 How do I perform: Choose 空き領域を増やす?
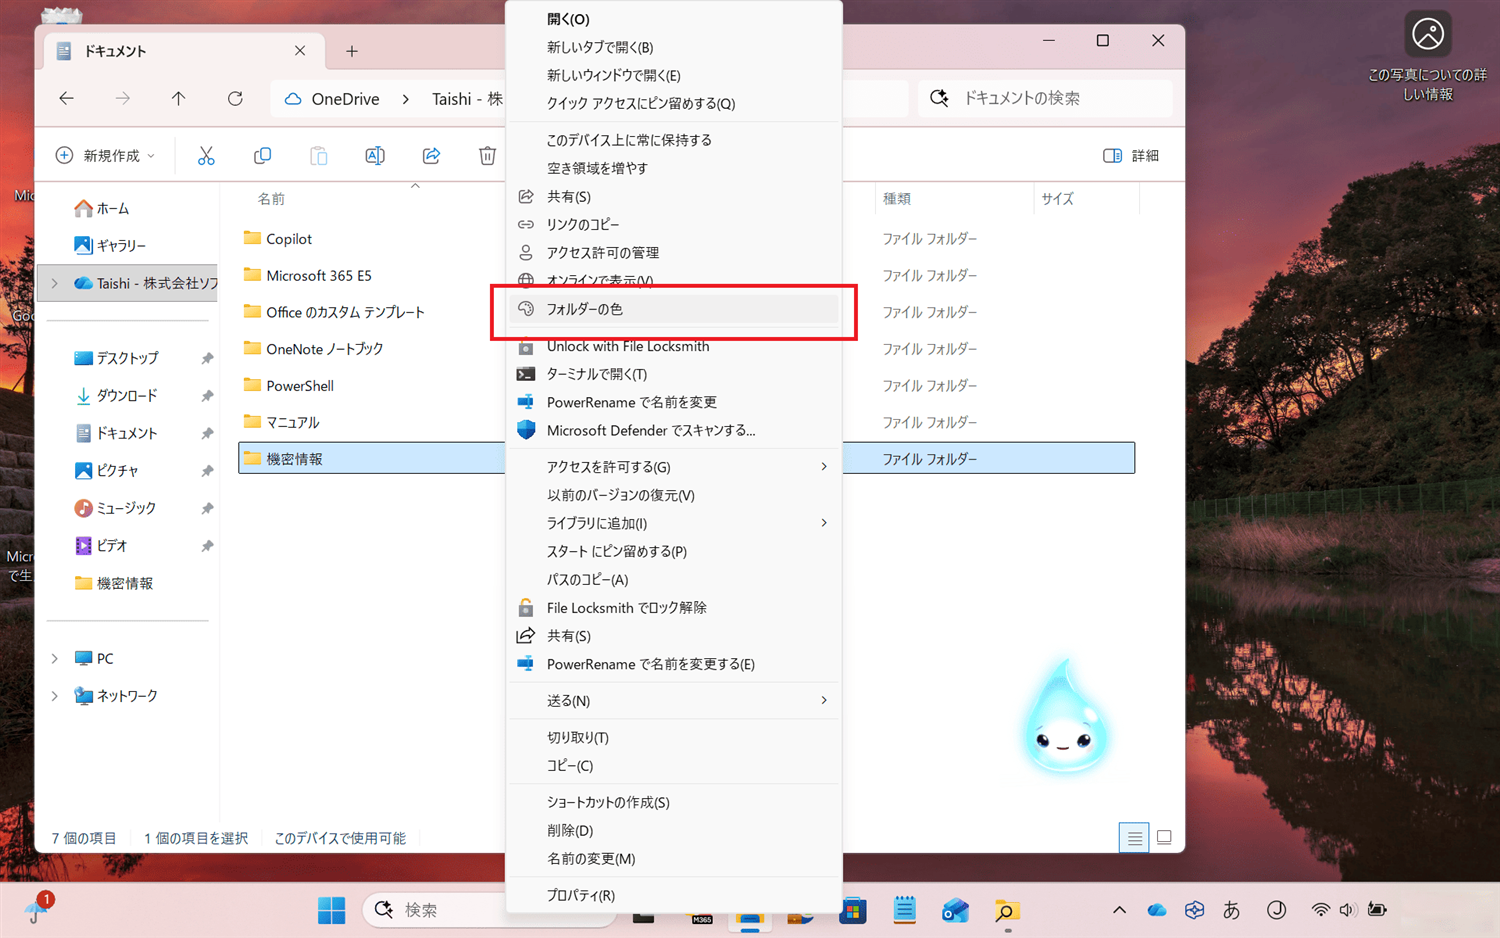(674, 168)
